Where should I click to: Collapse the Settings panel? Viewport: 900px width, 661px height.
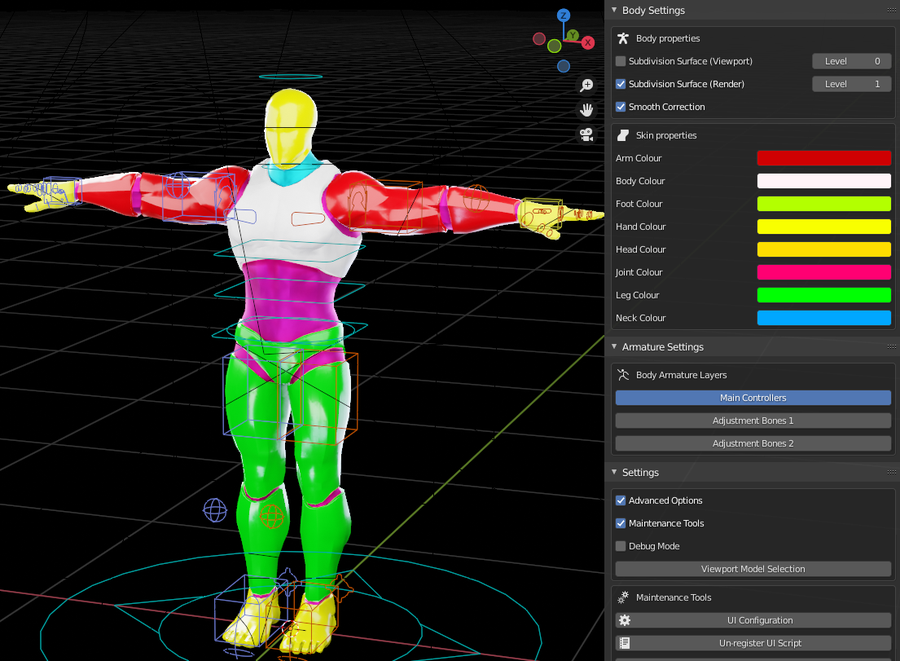click(614, 472)
